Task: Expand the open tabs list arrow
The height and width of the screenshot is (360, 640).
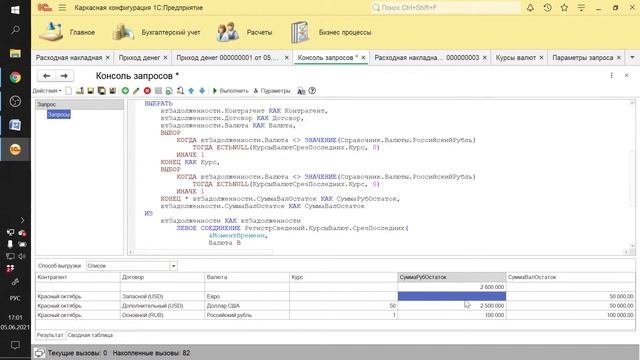Action: 632,58
